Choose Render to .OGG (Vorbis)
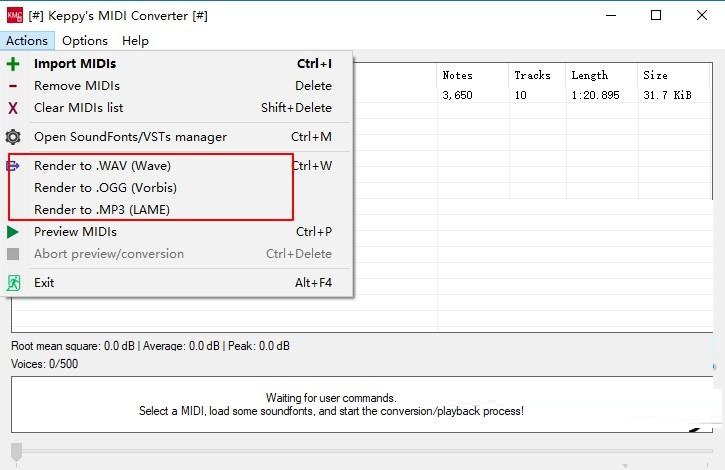The width and height of the screenshot is (725, 470). (x=178, y=188)
